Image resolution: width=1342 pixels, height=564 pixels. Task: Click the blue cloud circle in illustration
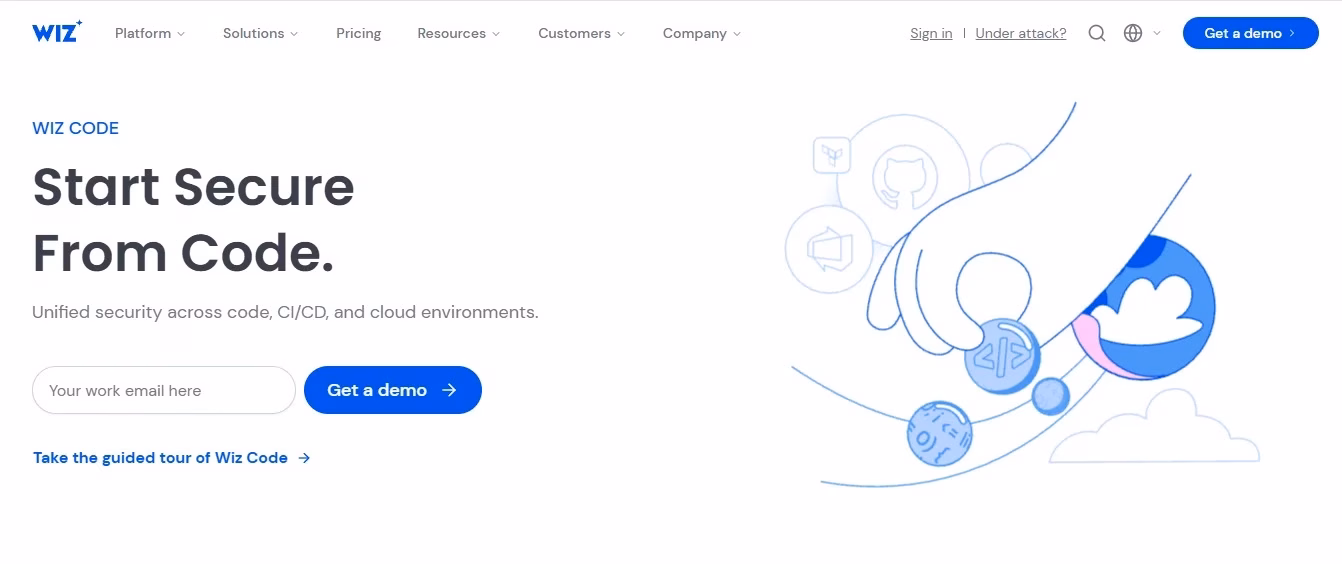[x=1145, y=307]
